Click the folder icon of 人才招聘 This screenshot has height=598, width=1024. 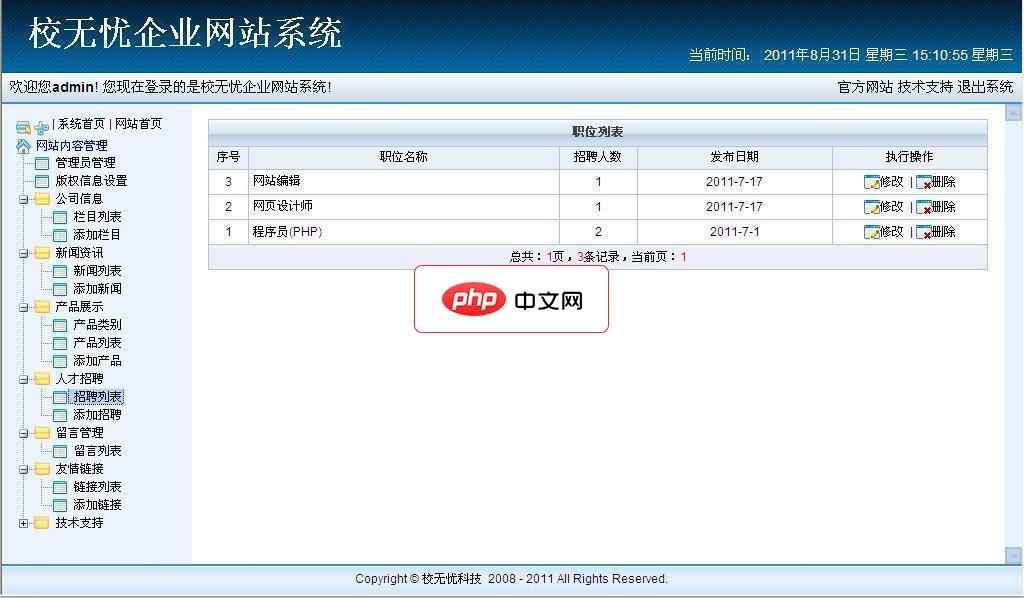point(42,379)
